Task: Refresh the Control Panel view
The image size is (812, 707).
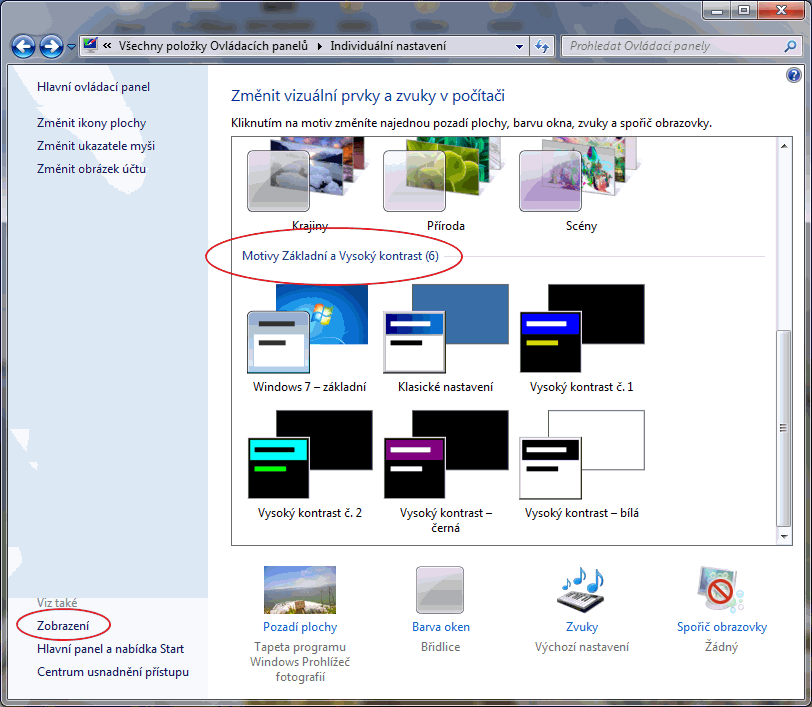Action: click(x=542, y=47)
